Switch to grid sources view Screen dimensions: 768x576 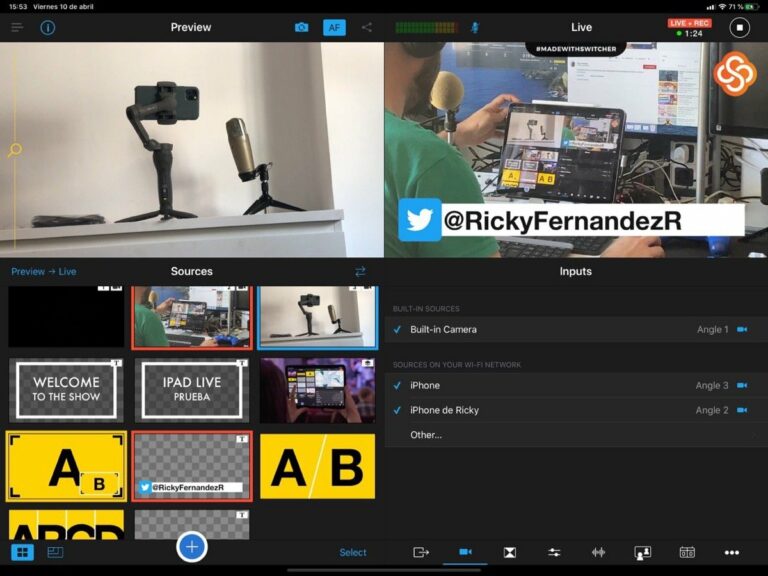coord(23,552)
